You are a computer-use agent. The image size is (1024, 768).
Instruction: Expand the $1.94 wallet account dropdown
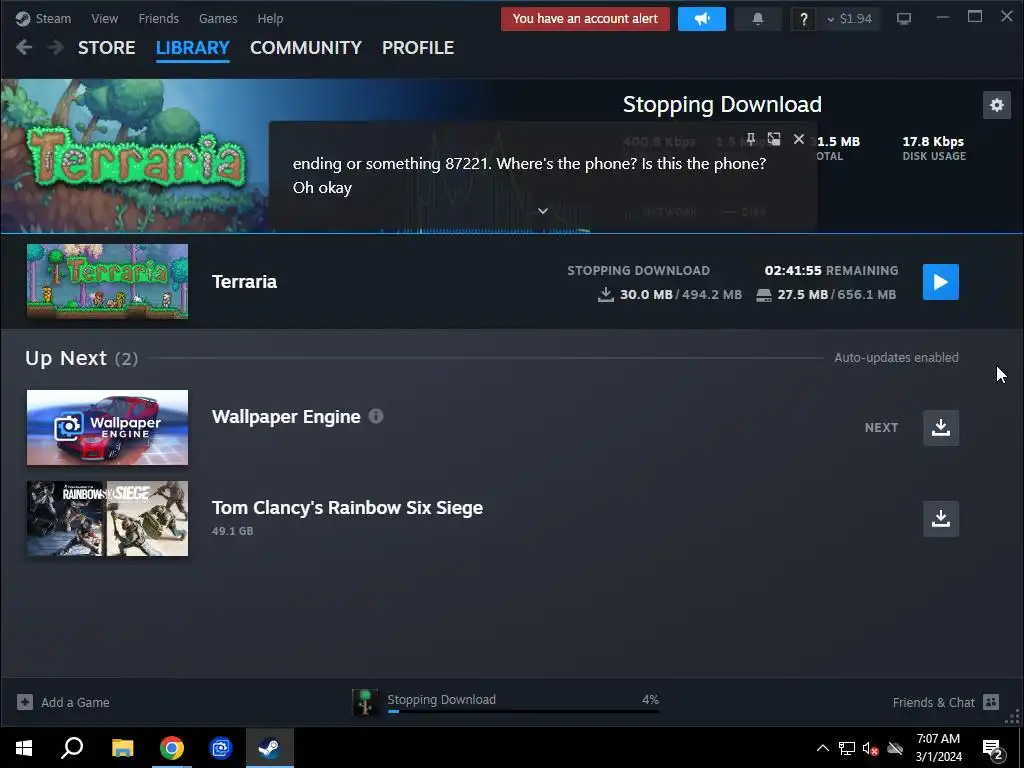tap(849, 19)
